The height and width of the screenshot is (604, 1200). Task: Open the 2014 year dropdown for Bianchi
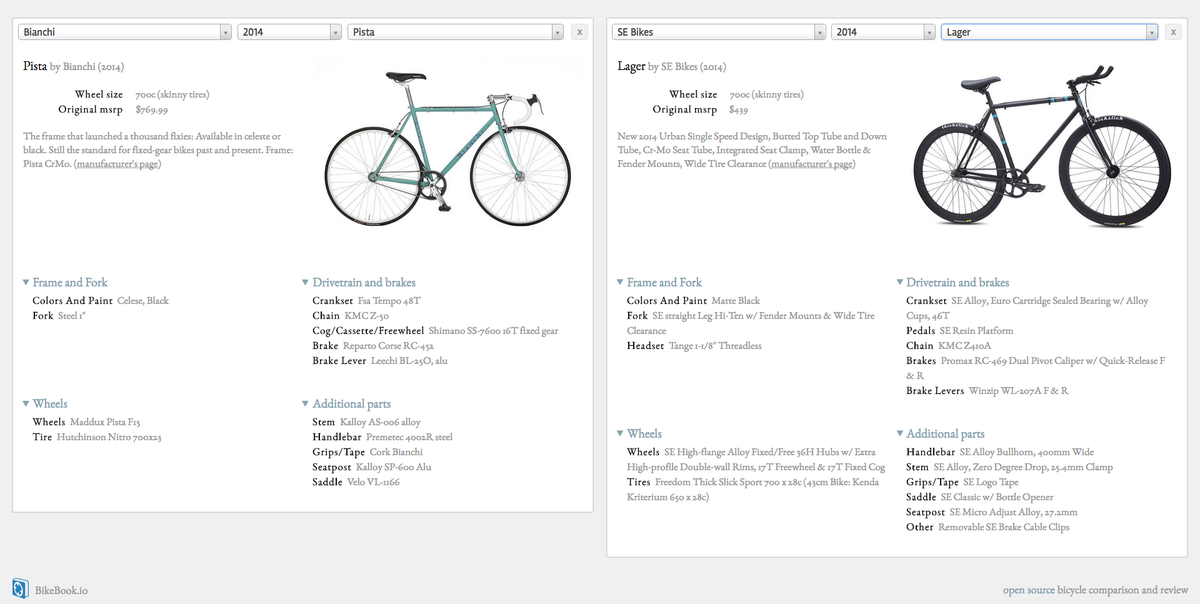click(x=289, y=31)
